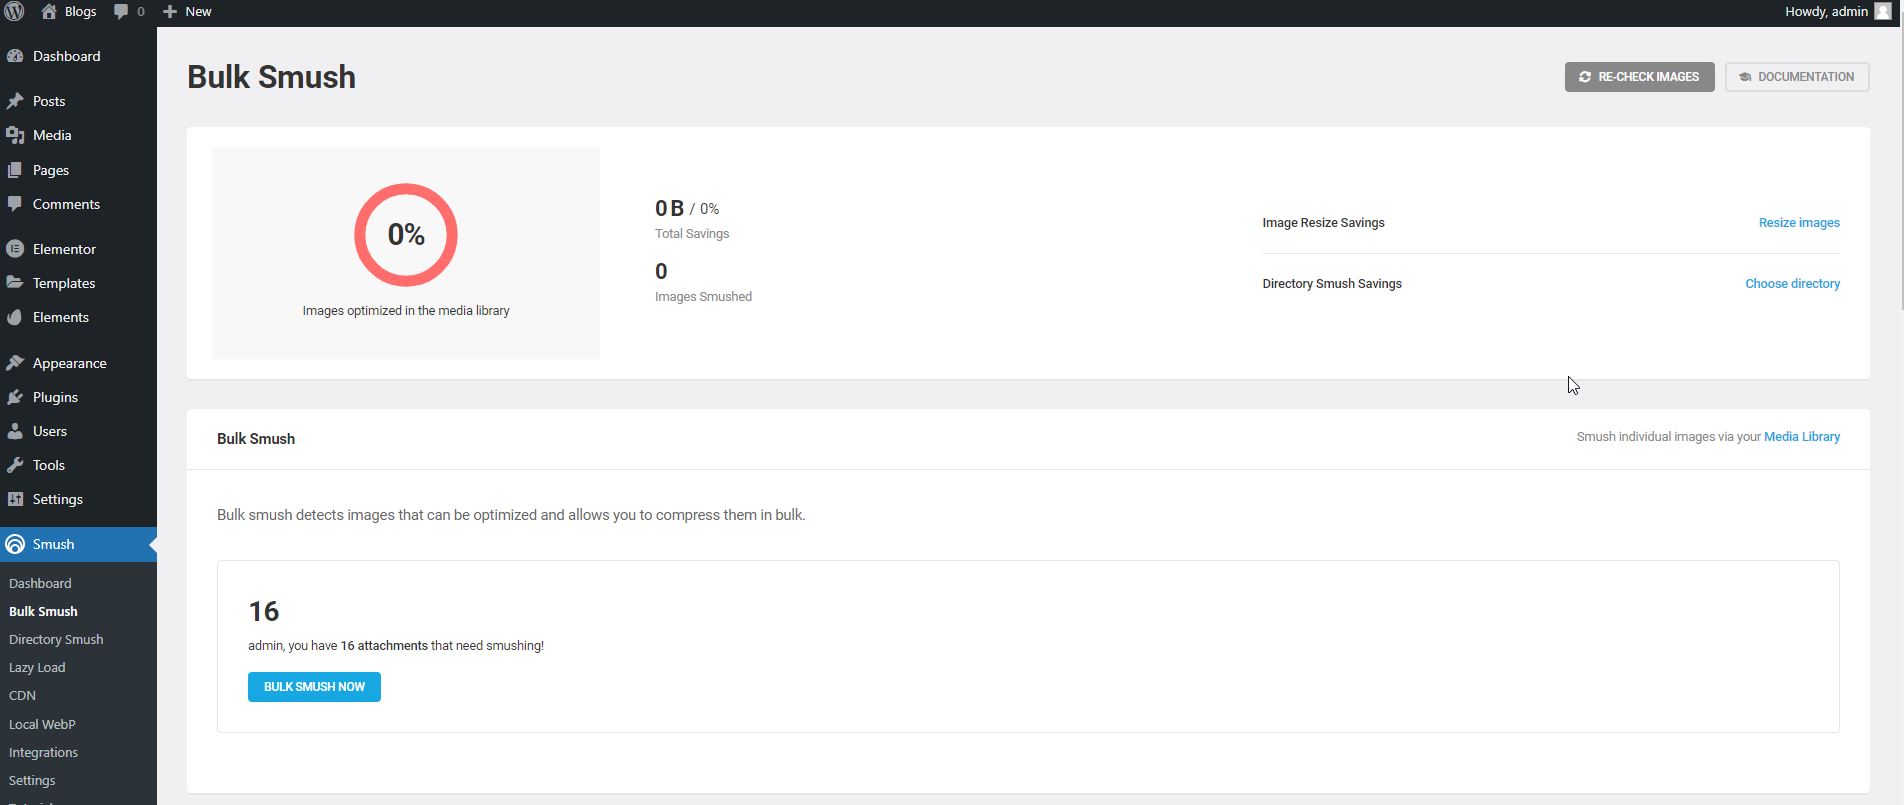Click the Bulk Smush page heading
This screenshot has height=805, width=1904.
(x=271, y=77)
